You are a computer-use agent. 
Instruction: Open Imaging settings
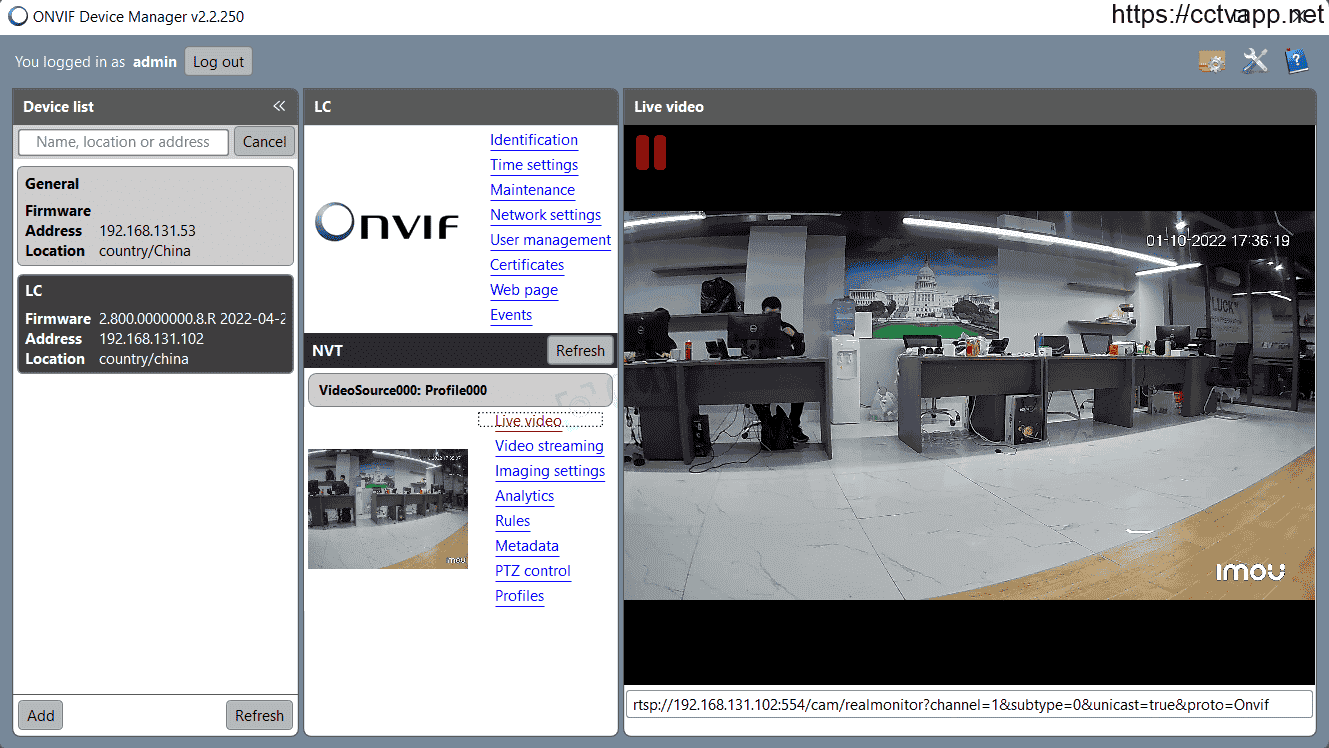click(550, 471)
